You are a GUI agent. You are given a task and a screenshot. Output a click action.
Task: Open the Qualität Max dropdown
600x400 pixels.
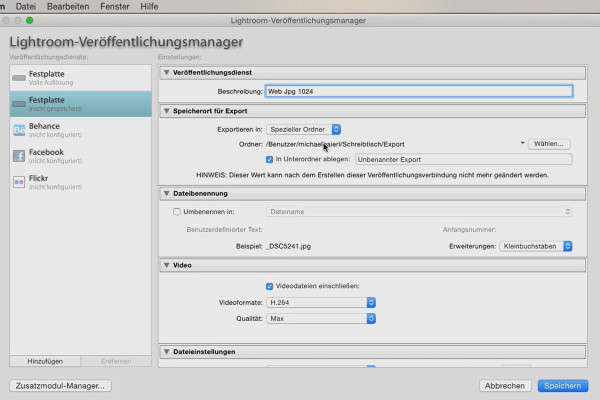(x=321, y=318)
